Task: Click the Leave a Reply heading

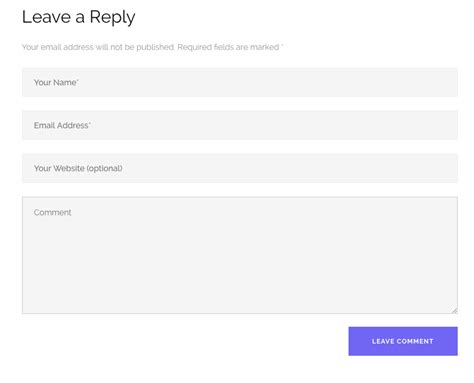Action: [x=79, y=17]
